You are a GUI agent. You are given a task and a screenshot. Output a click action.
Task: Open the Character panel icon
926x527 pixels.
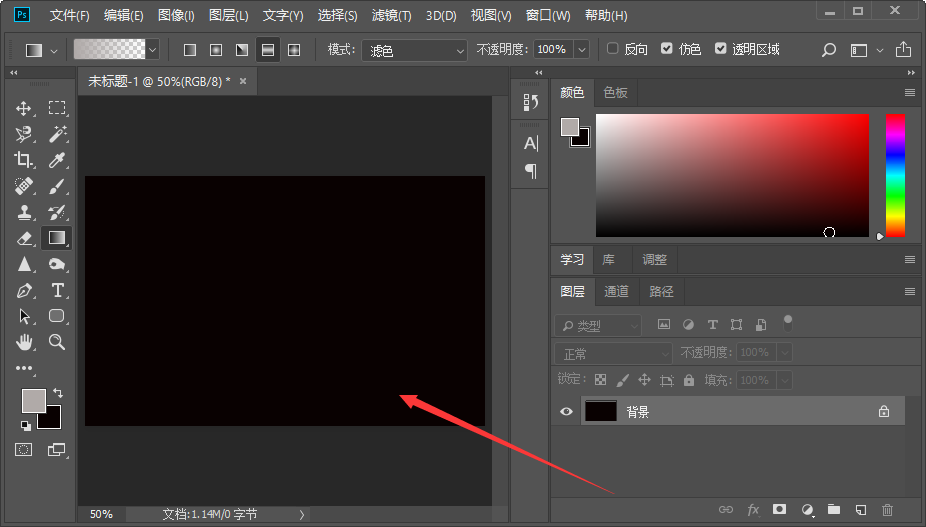(530, 143)
